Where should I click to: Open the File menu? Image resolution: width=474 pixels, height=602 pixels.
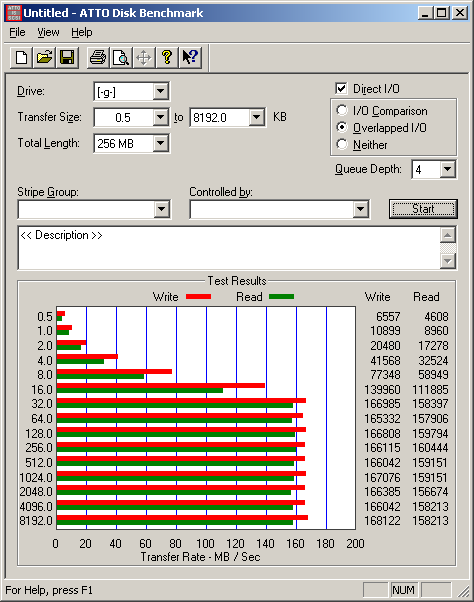tap(17, 32)
